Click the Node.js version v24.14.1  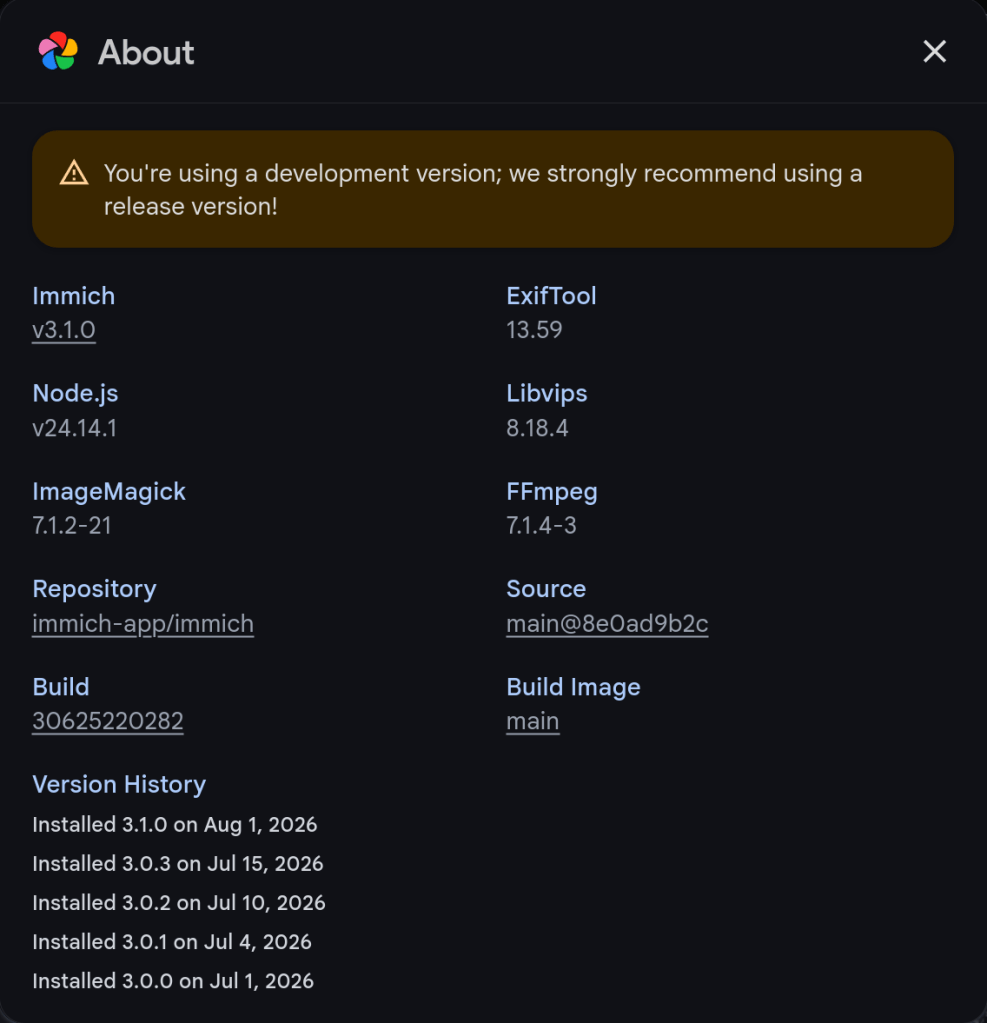(75, 428)
